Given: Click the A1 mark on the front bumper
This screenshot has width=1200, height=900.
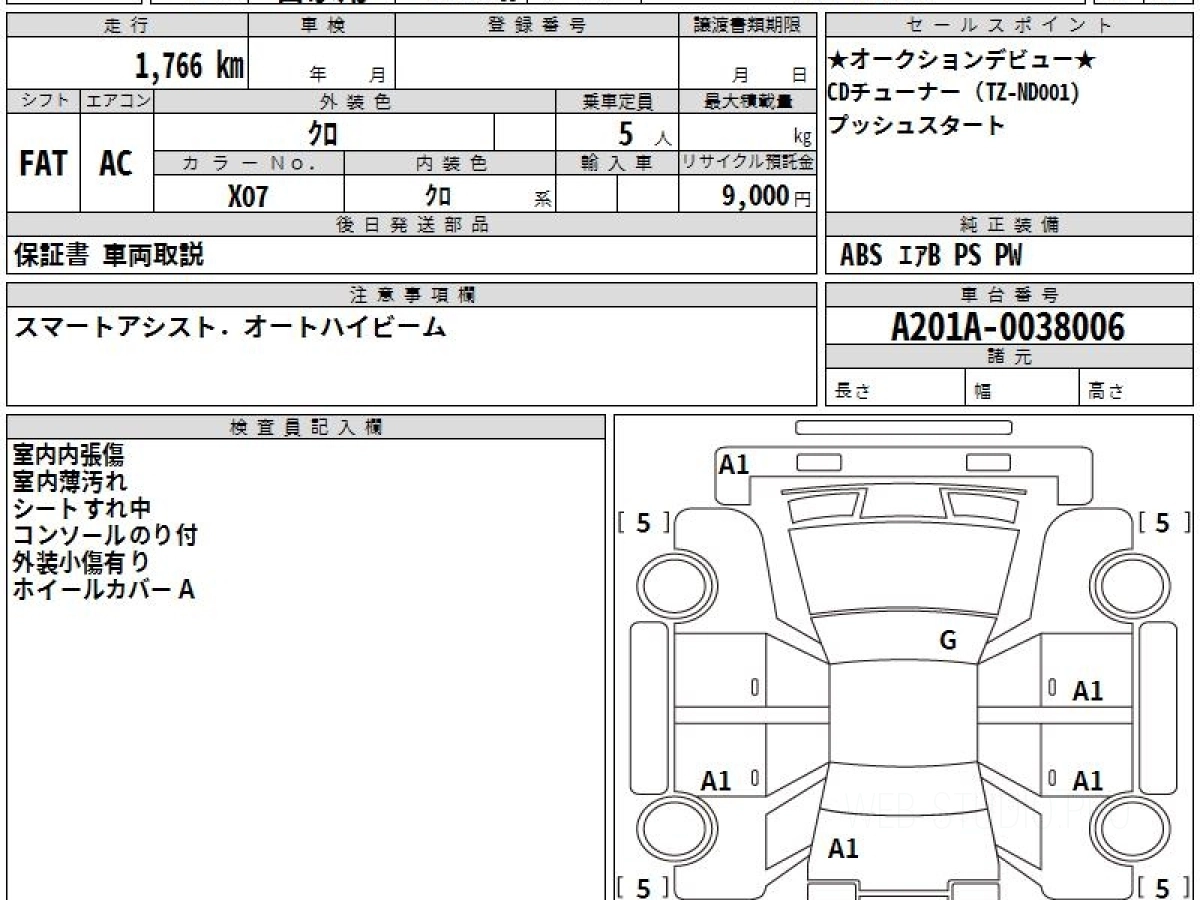Looking at the screenshot, I should coord(734,465).
